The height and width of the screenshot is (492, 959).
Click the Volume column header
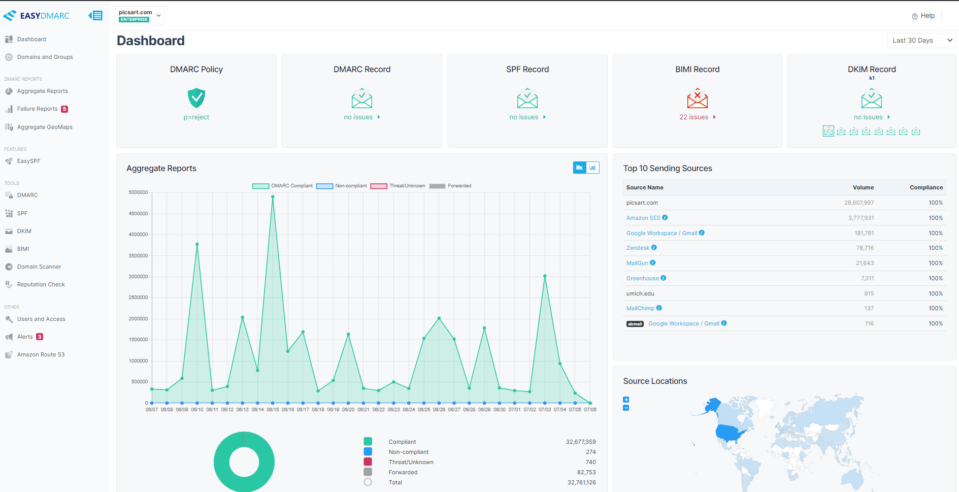pos(864,187)
